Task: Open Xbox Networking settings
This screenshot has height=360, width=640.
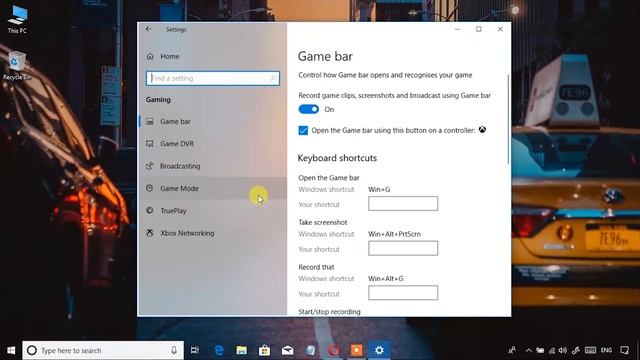Action: pos(213,233)
